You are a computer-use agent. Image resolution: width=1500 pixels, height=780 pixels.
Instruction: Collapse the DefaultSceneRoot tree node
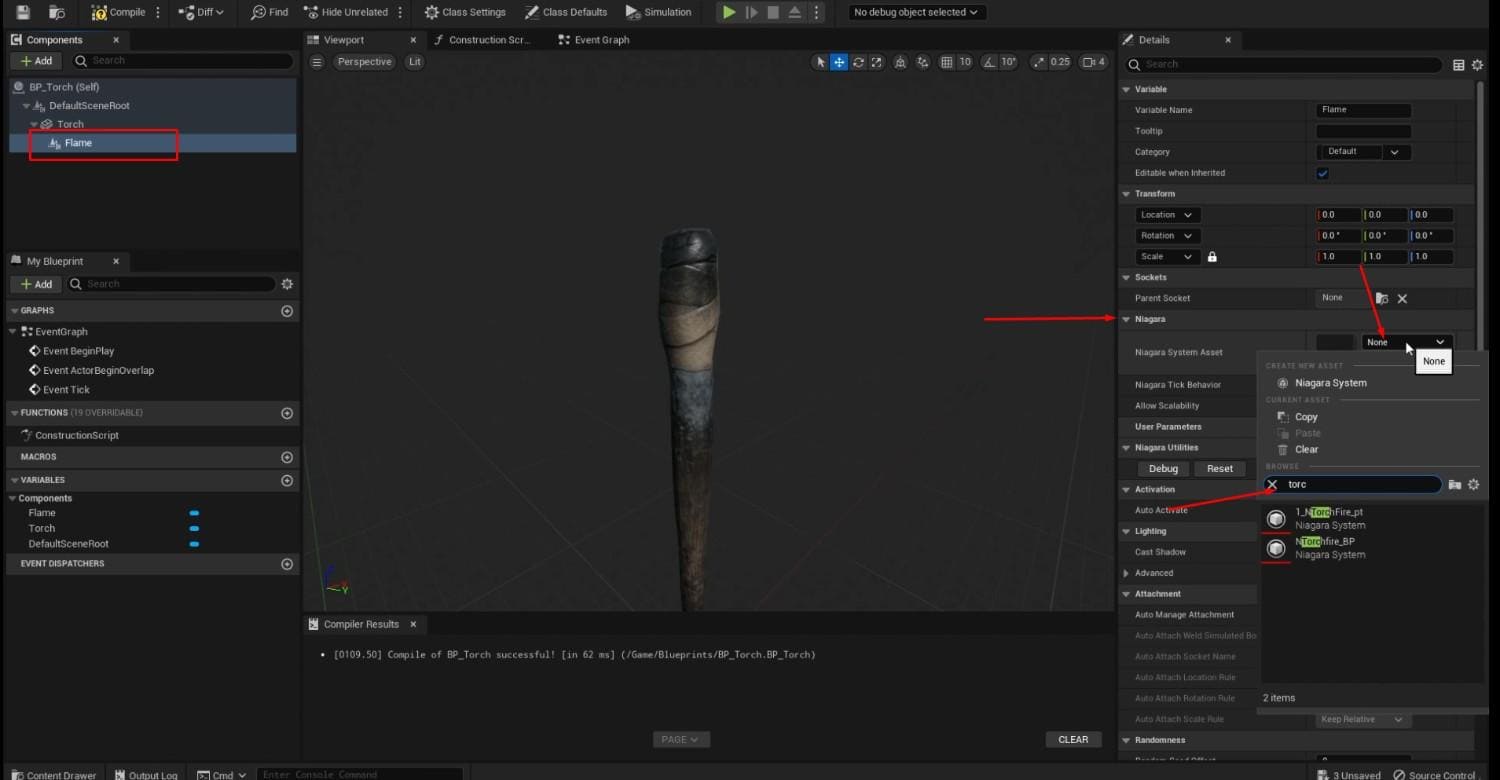(27, 106)
